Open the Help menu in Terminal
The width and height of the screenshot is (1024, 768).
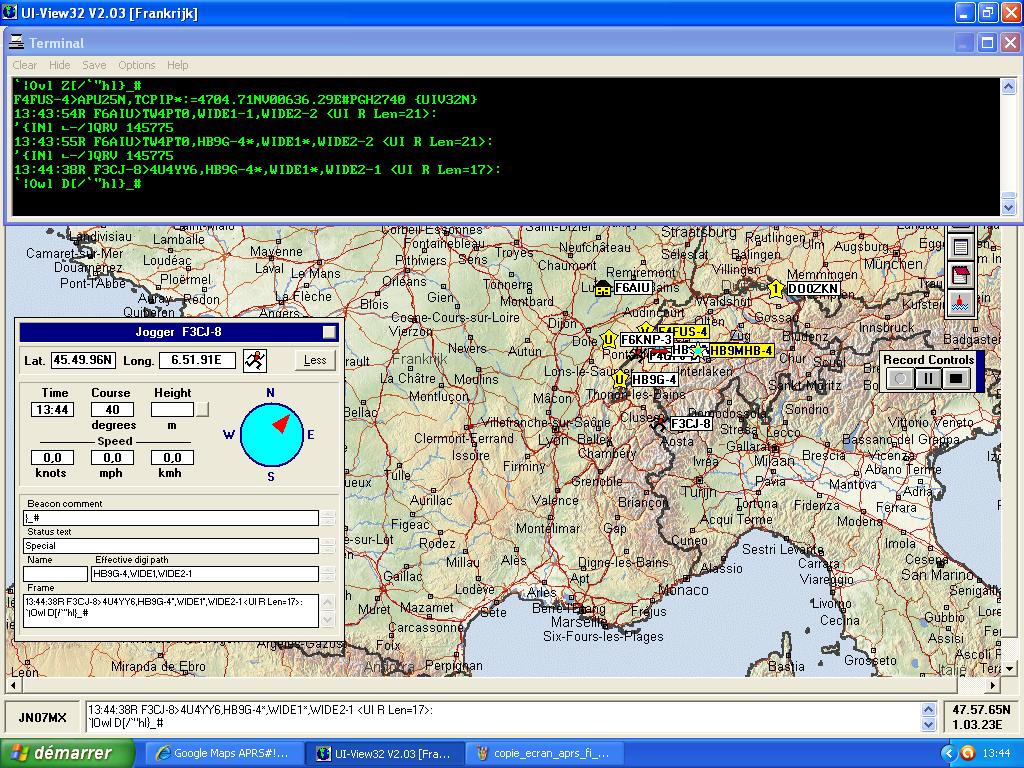coord(178,65)
